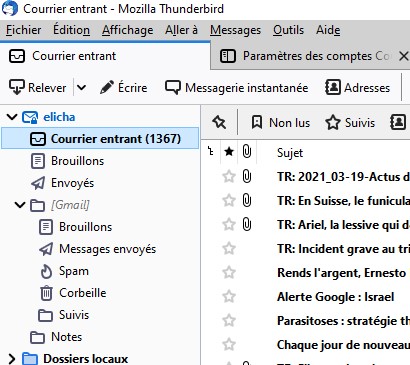The height and width of the screenshot is (365, 410).
Task: Toggle the Suivis quick filter
Action: pos(350,123)
